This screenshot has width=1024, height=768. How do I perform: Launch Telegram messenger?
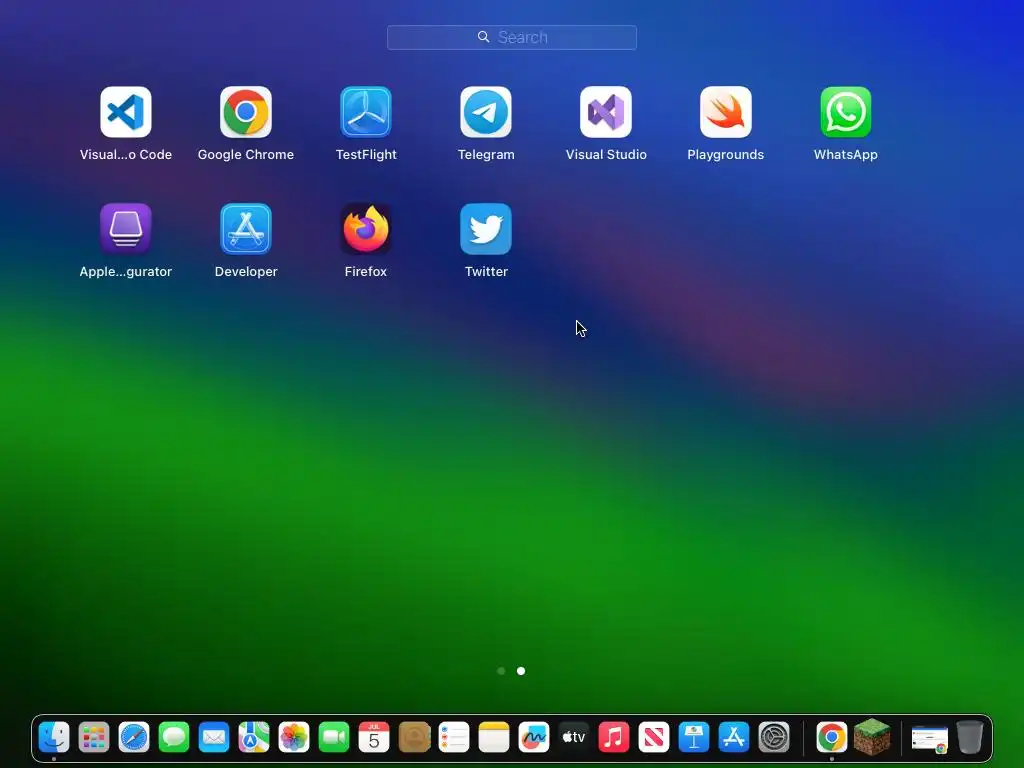coord(486,112)
